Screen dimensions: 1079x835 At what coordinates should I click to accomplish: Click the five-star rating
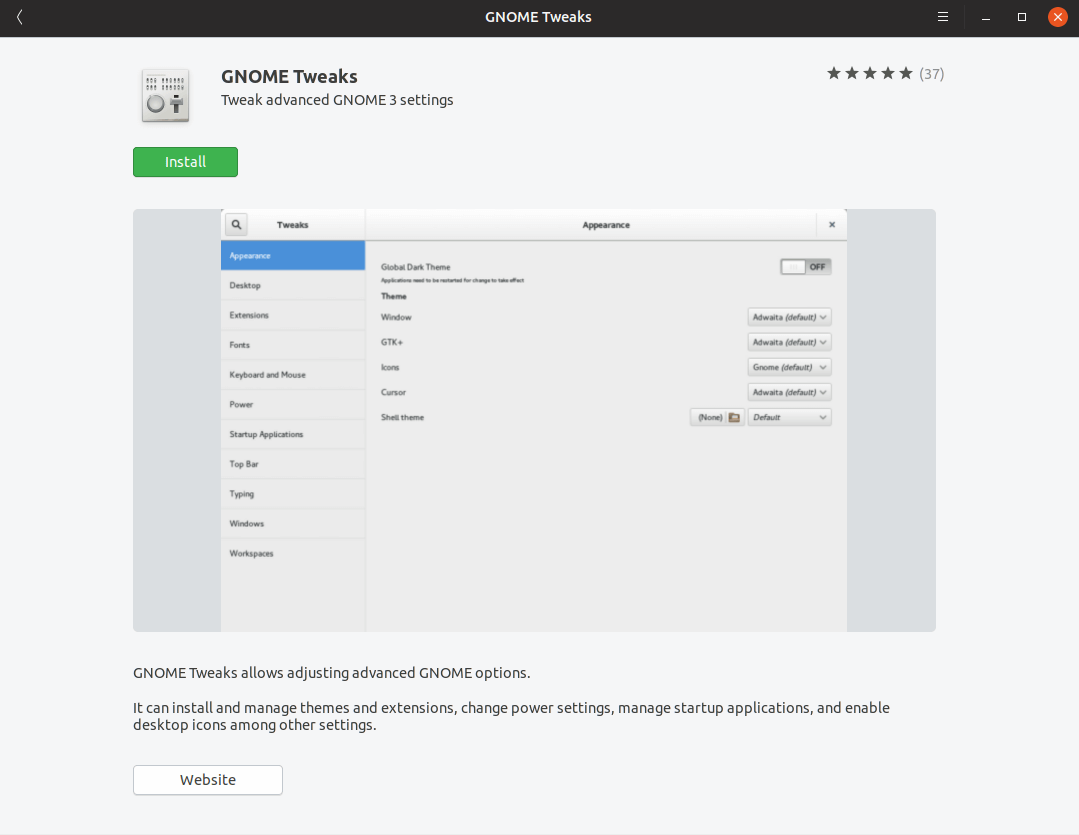pyautogui.click(x=870, y=74)
